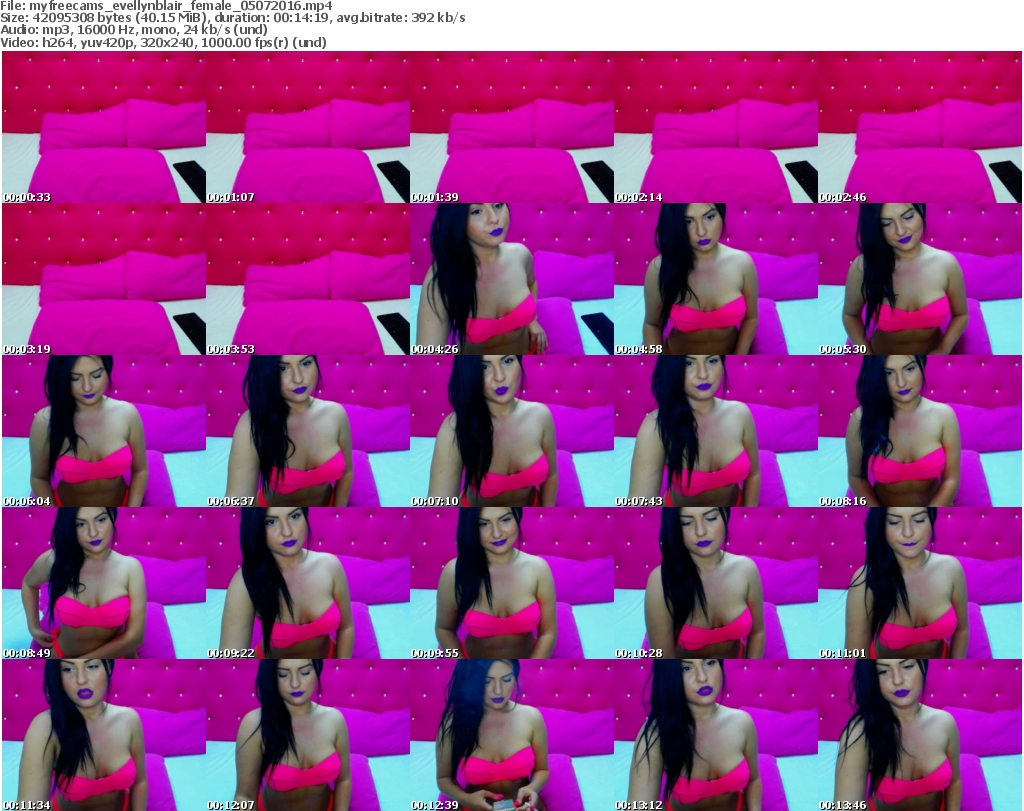Click the thumbnail marked 00:03:53

click(308, 279)
